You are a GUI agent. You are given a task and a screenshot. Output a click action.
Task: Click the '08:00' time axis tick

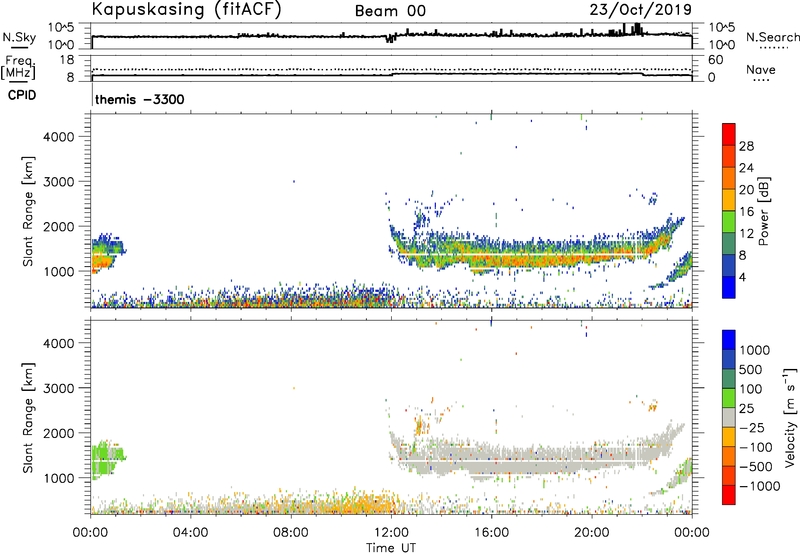291,533
